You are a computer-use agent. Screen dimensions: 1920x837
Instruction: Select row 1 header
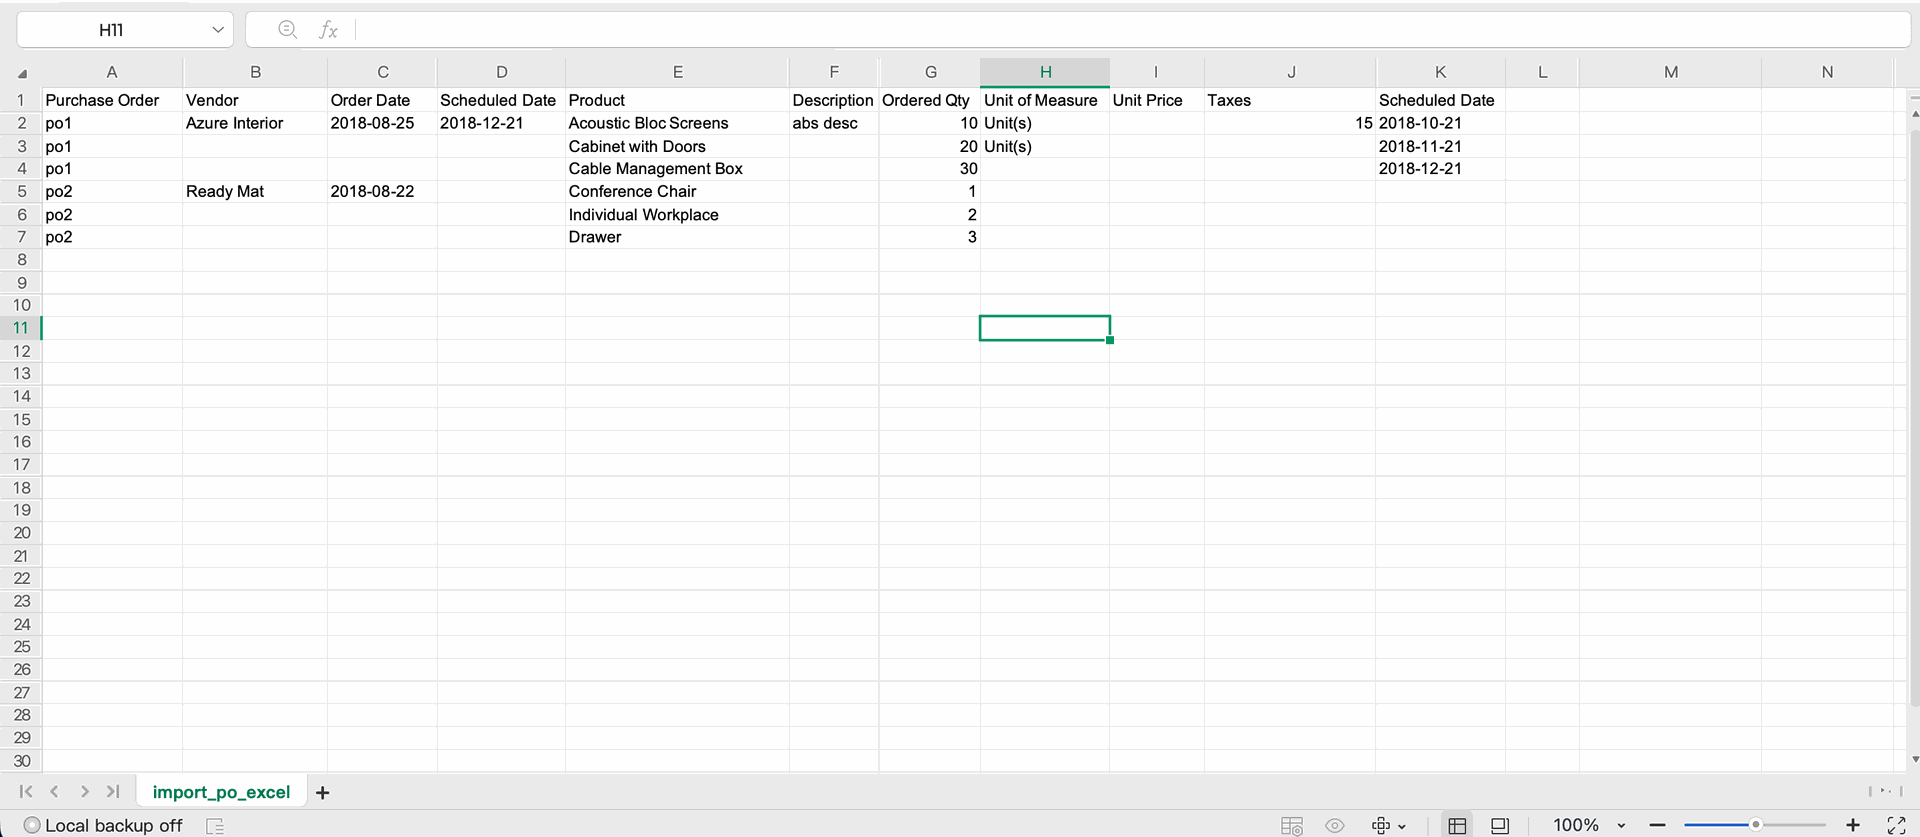point(20,100)
